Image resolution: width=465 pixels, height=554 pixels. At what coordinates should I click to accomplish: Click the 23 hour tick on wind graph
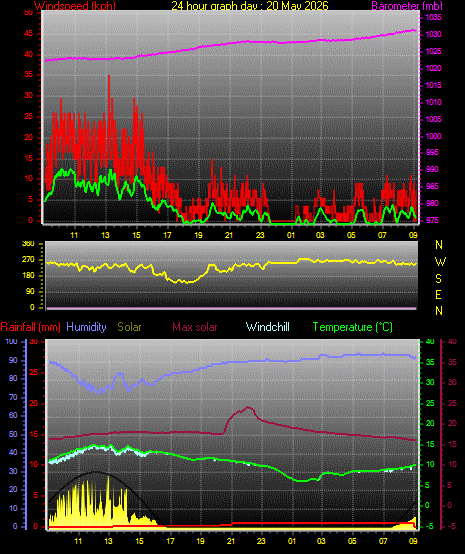[x=260, y=235]
